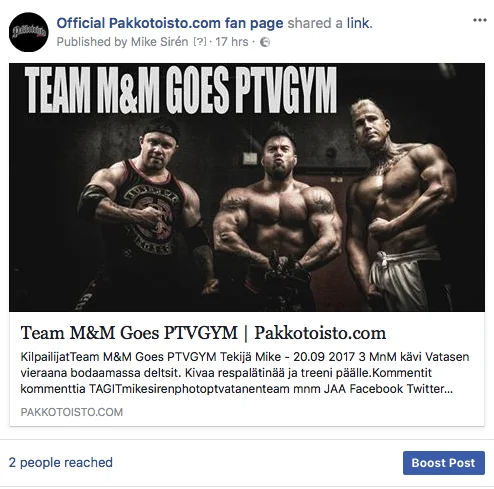494x489 pixels.
Task: Open the shared 'link.' hyperlink
Action: [x=360, y=23]
